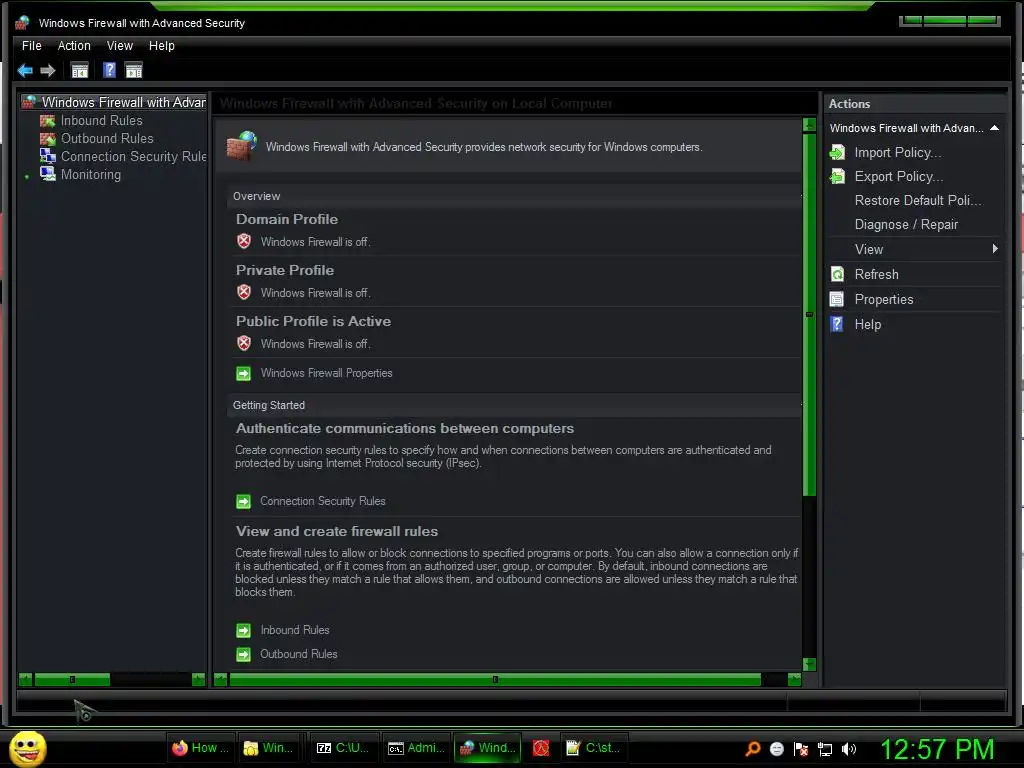The image size is (1024, 768).
Task: Open the Windows Firewall Properties link
Action: coord(326,373)
